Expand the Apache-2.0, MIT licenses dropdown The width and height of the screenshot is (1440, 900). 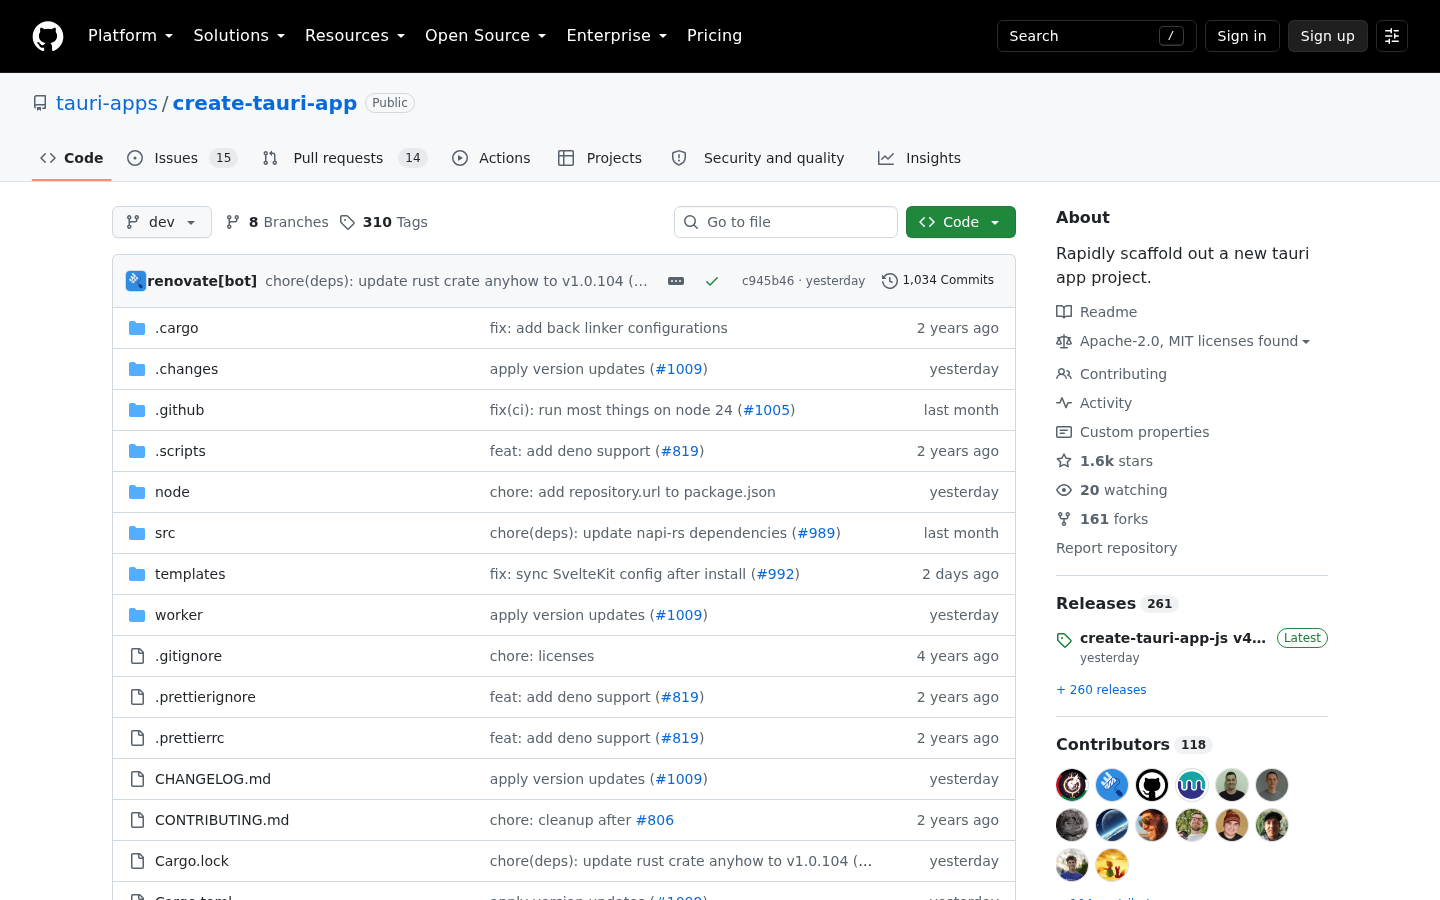coord(1195,341)
